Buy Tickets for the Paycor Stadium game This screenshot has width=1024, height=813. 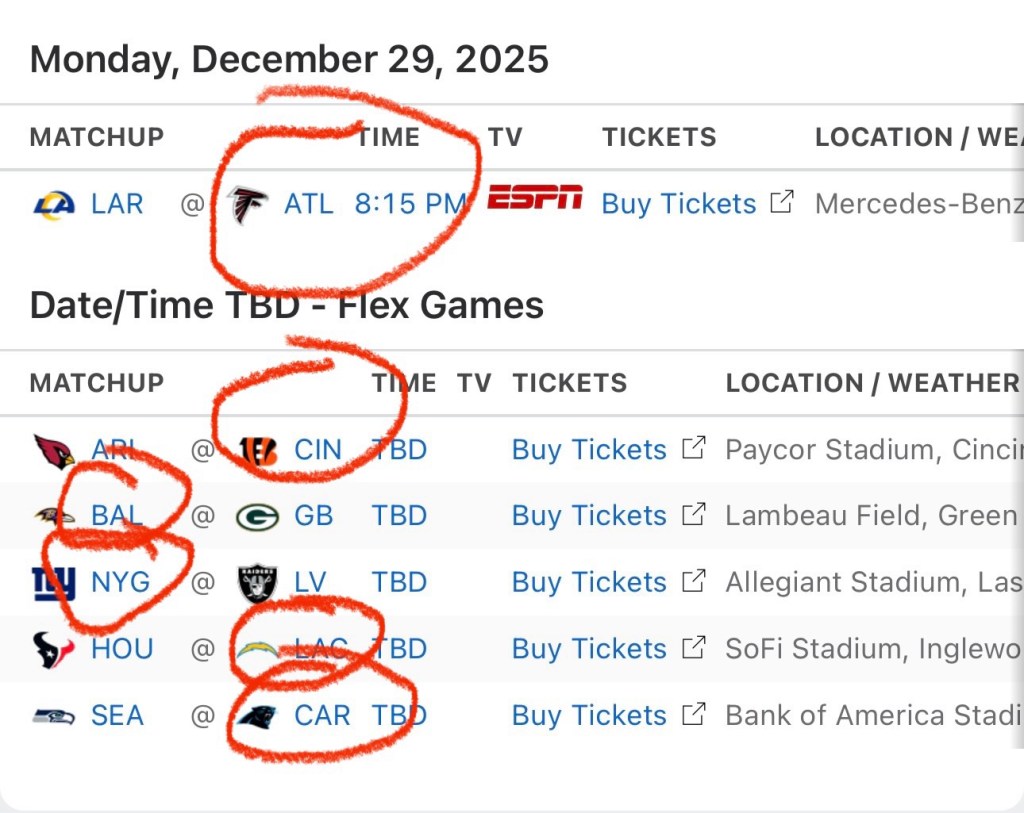coord(589,450)
